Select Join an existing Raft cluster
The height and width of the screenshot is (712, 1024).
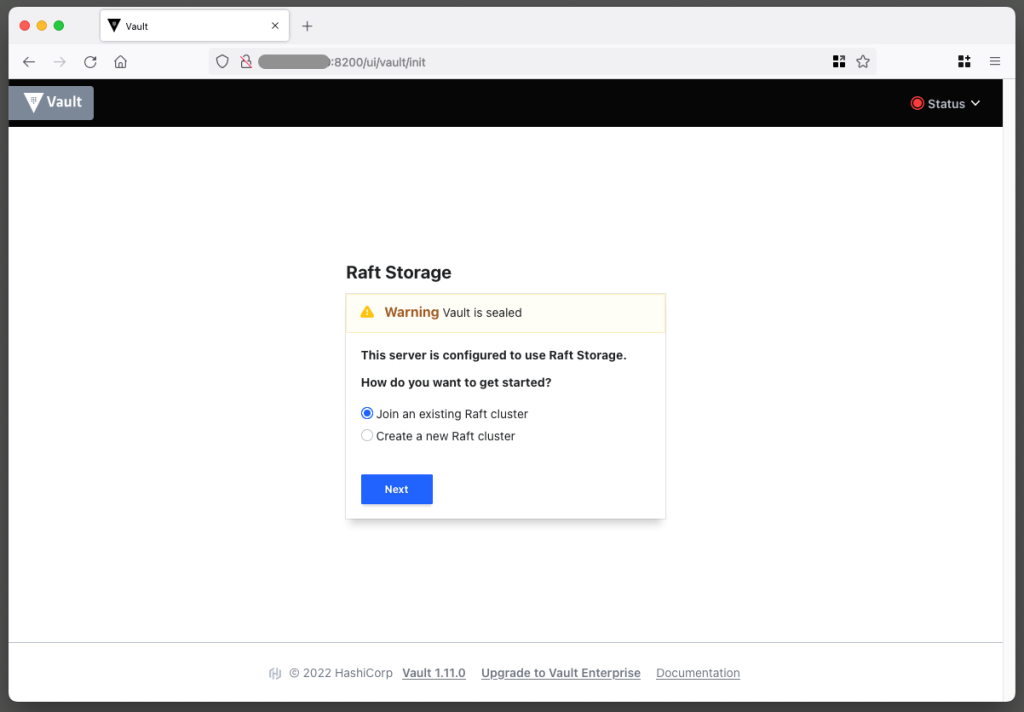[x=367, y=413]
